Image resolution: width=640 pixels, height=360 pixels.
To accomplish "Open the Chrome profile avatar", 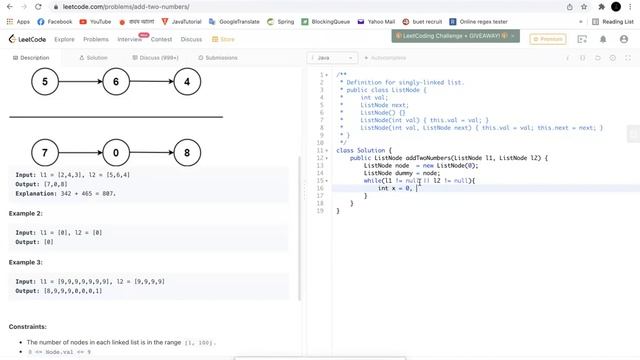I will [x=616, y=7].
